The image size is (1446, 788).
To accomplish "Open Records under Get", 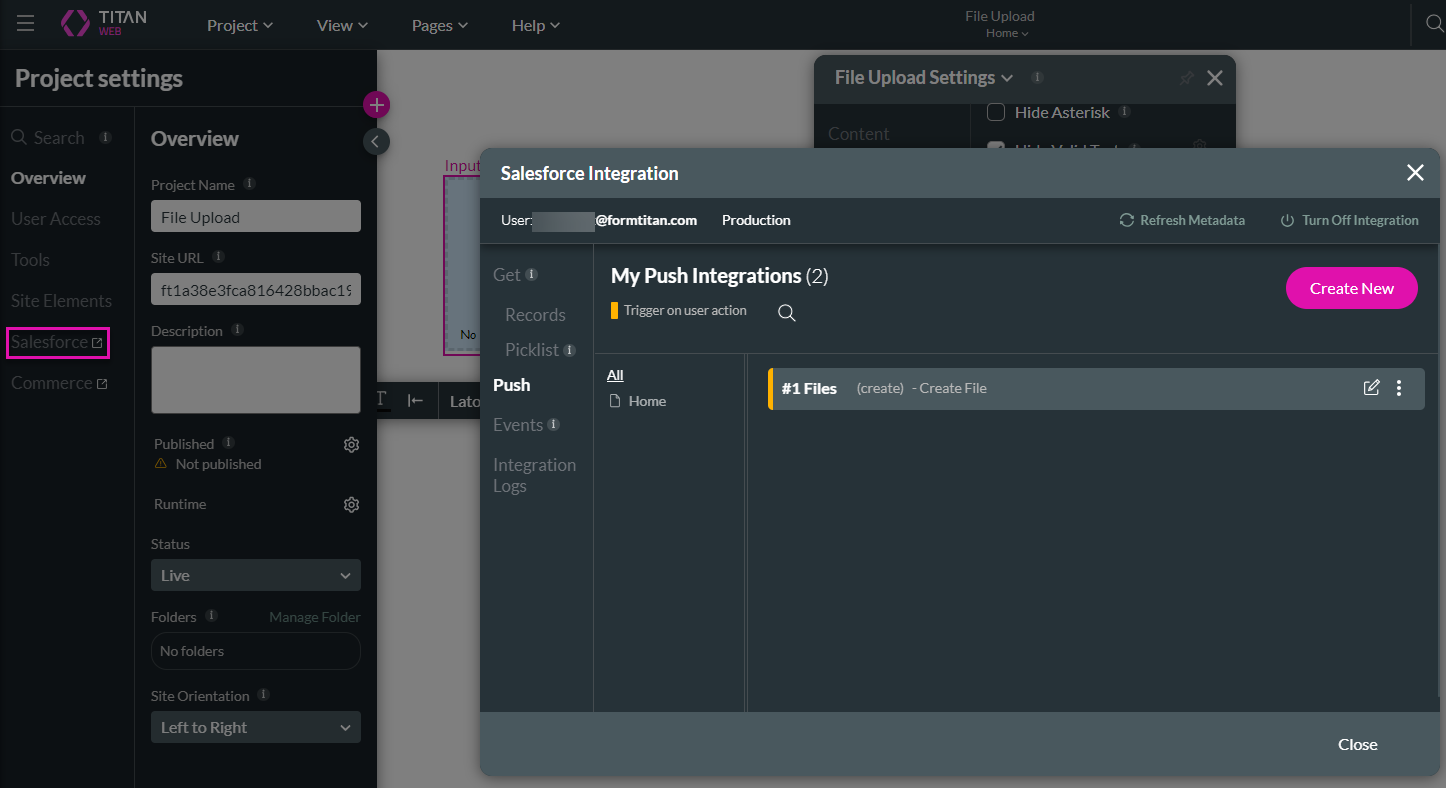I will [535, 315].
